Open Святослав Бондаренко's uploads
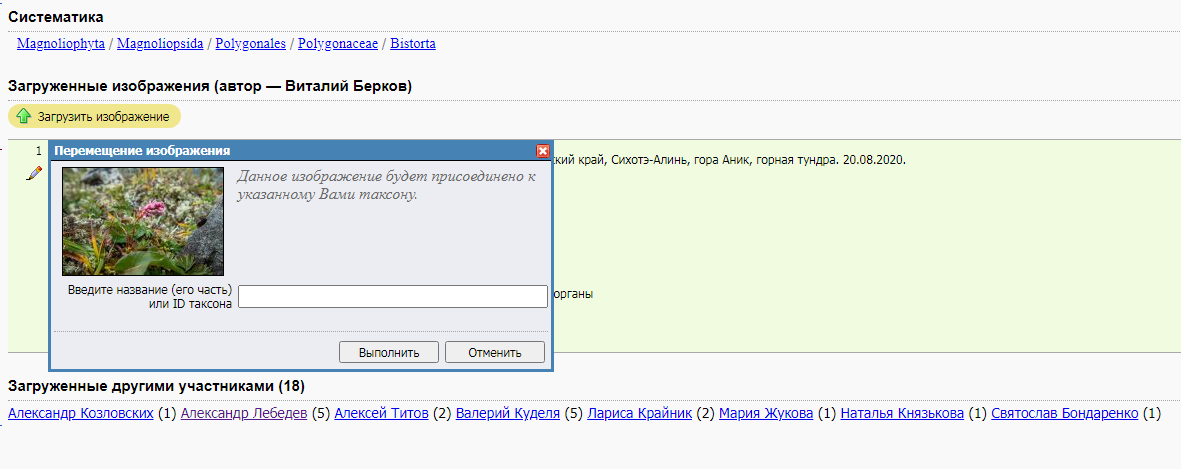 point(1065,413)
